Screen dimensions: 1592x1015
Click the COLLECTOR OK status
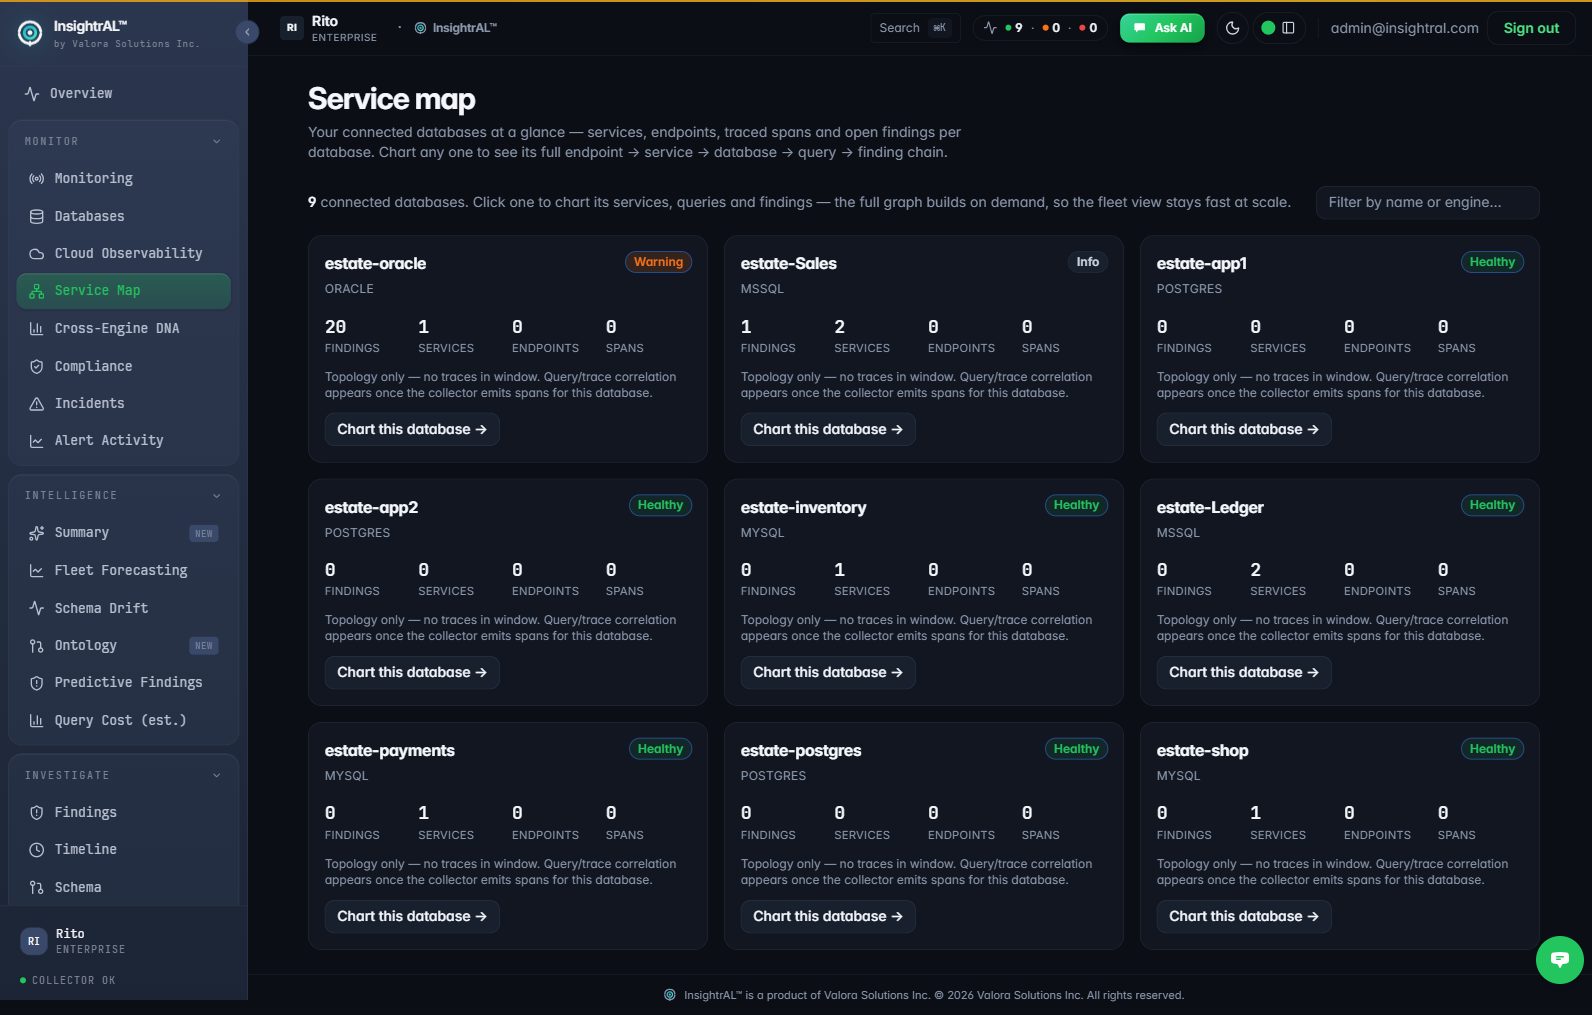click(x=68, y=980)
